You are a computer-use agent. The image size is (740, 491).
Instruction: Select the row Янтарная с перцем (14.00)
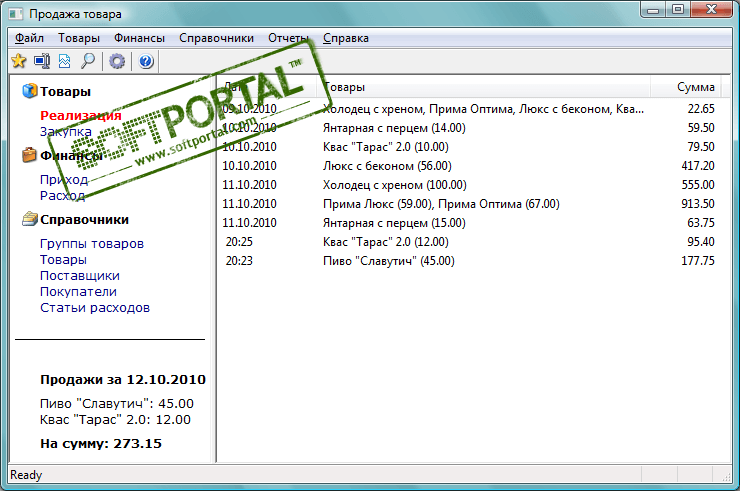pos(470,128)
